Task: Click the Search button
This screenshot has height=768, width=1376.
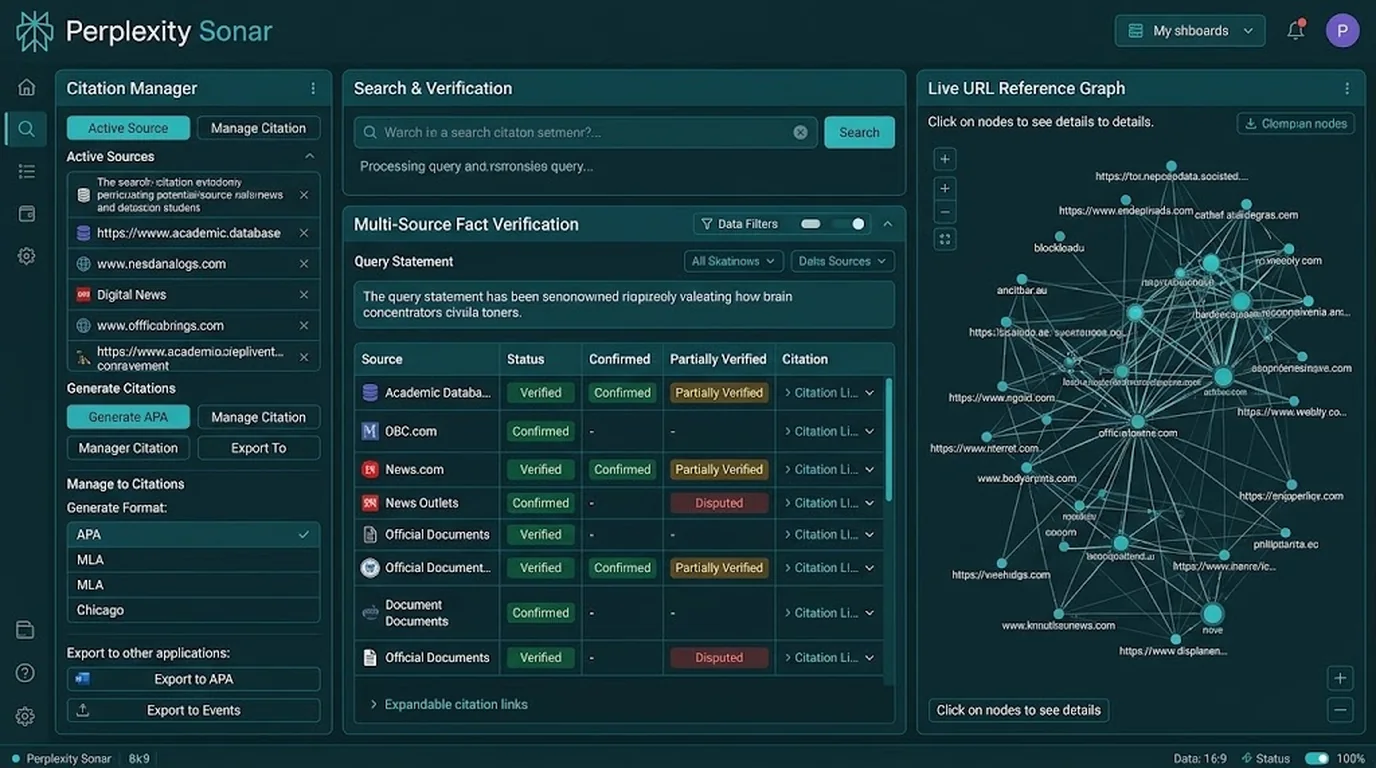Action: click(859, 132)
